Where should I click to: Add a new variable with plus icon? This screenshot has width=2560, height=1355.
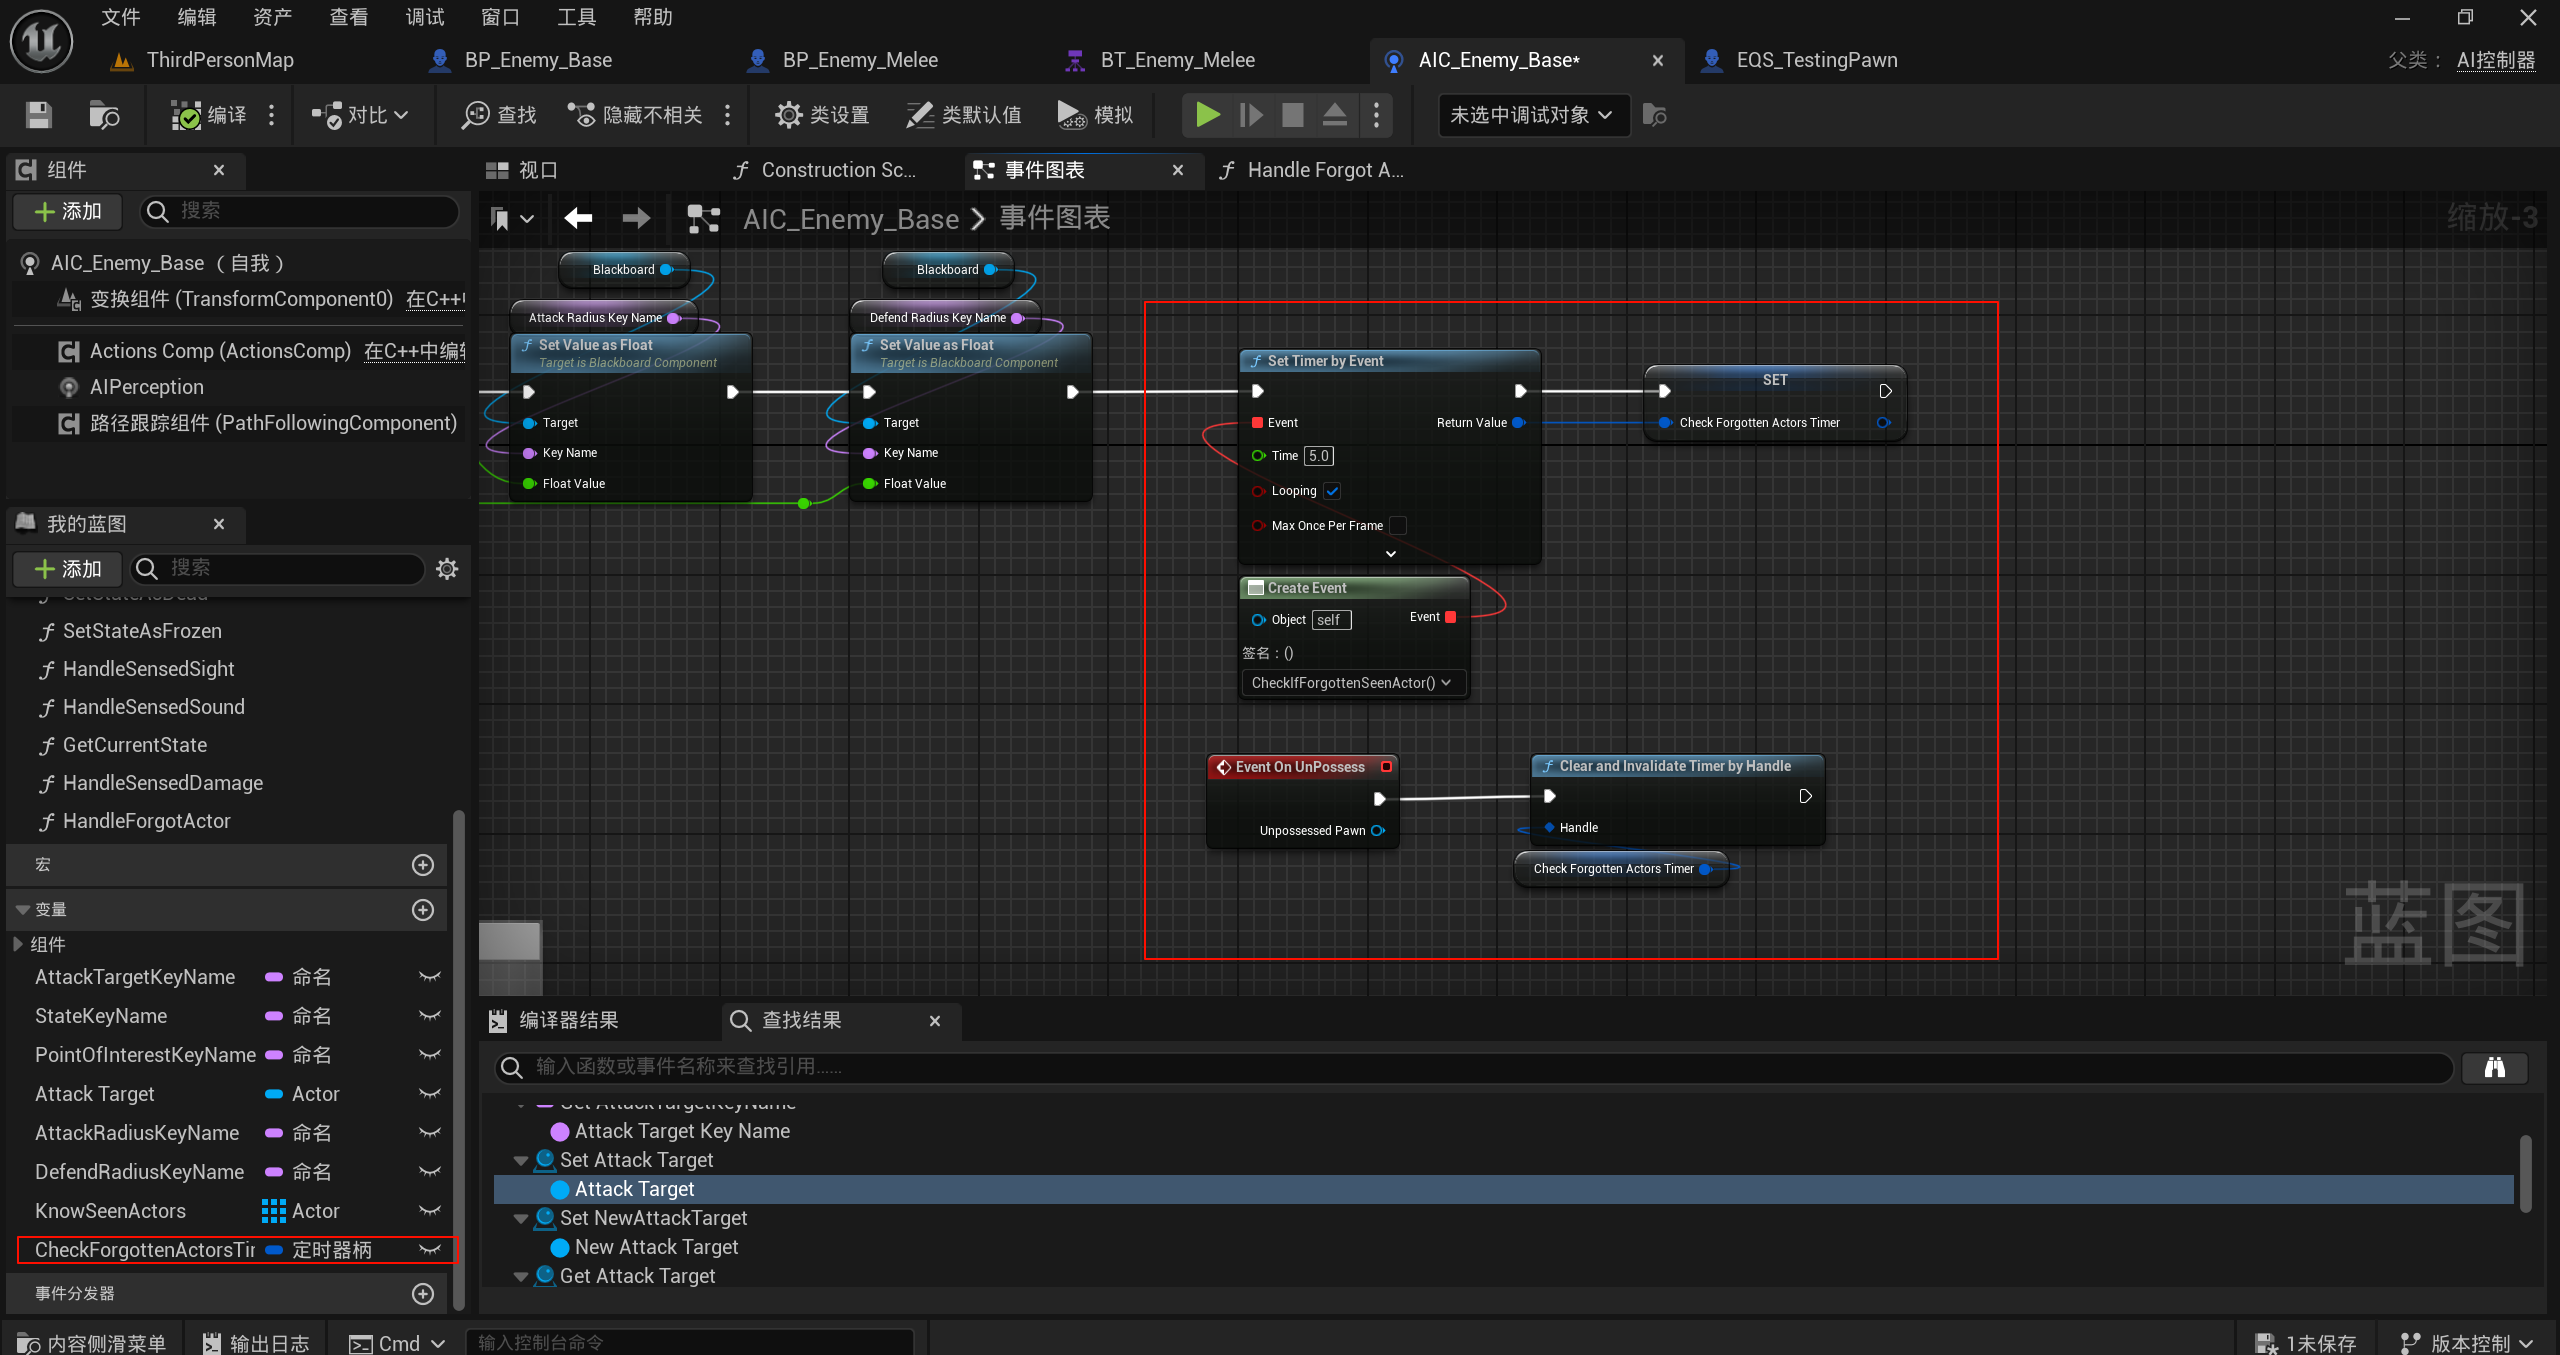point(423,910)
